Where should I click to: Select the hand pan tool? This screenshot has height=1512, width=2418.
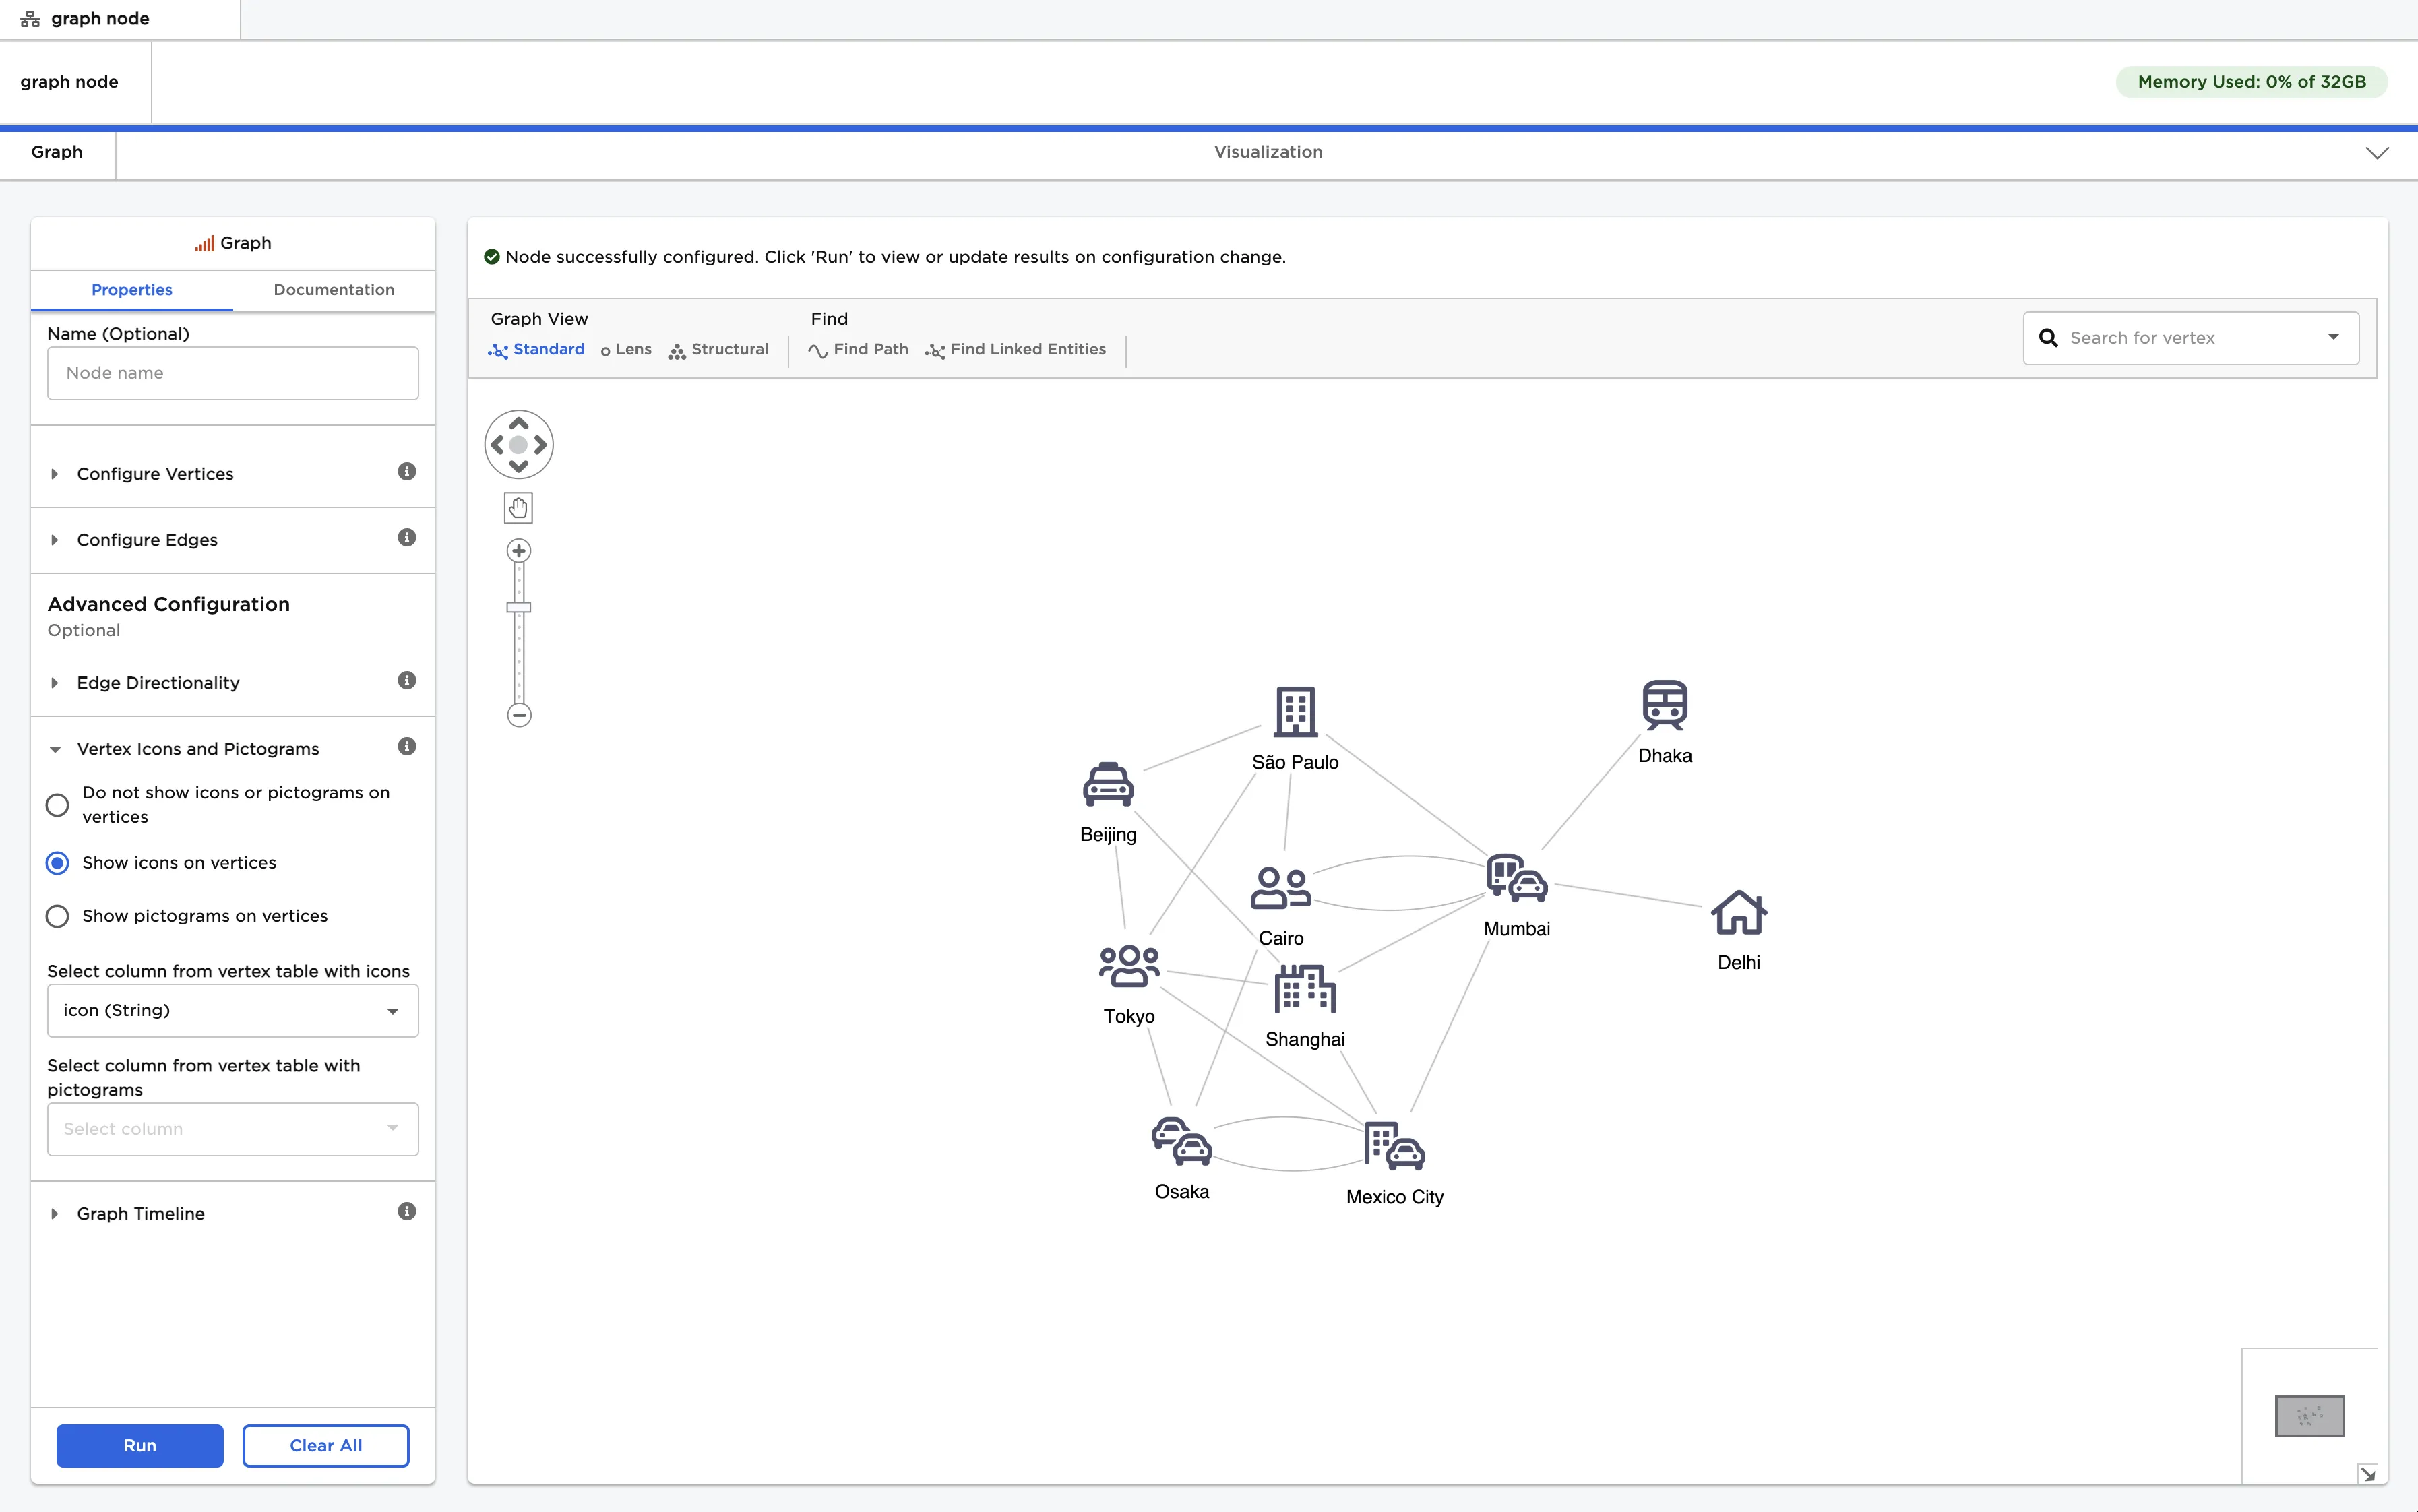(x=518, y=507)
